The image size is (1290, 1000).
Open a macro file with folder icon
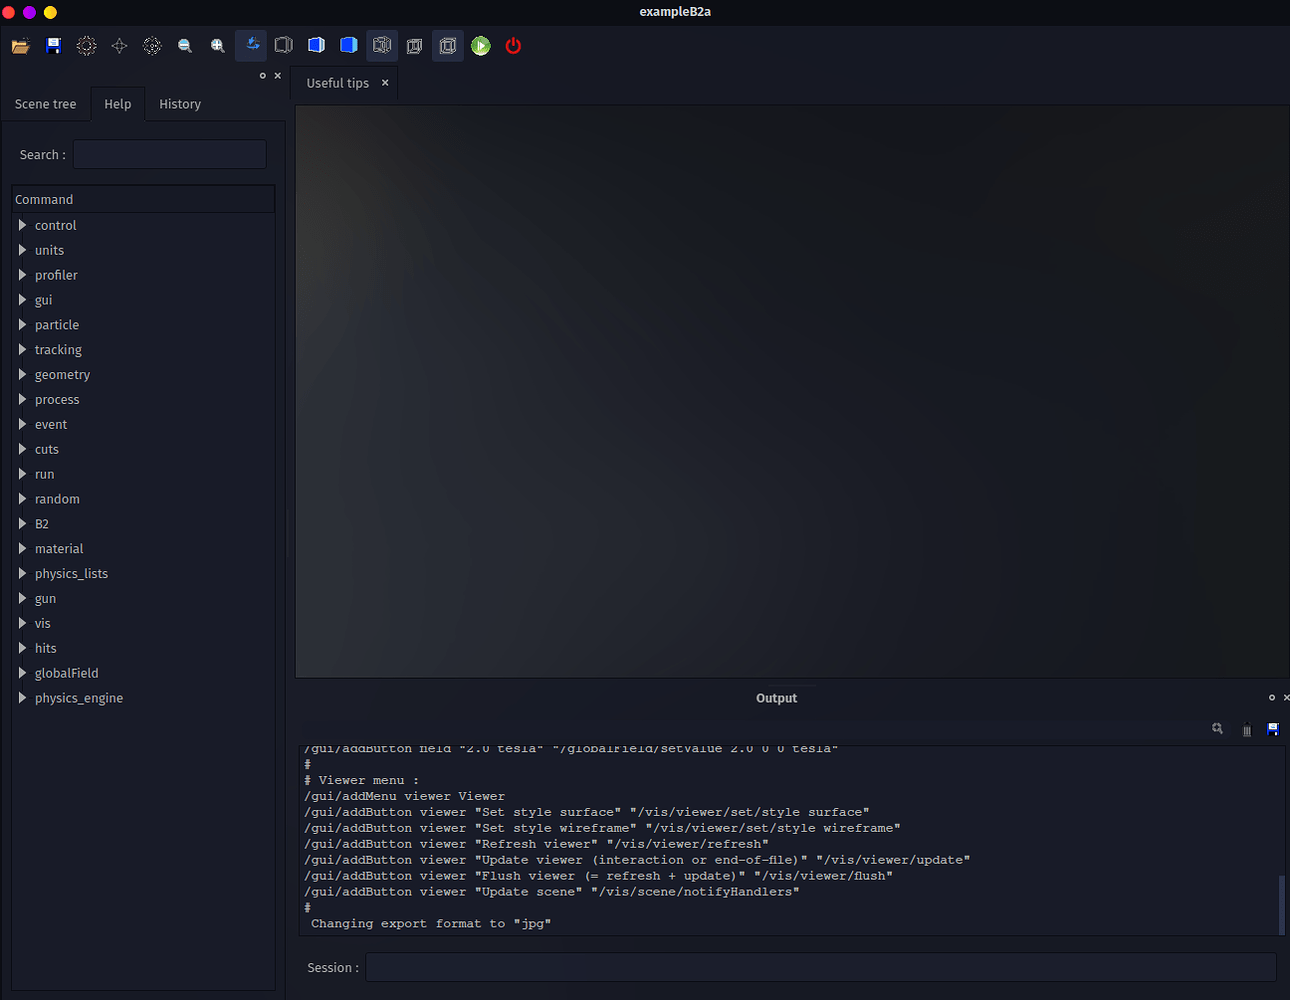coord(20,46)
